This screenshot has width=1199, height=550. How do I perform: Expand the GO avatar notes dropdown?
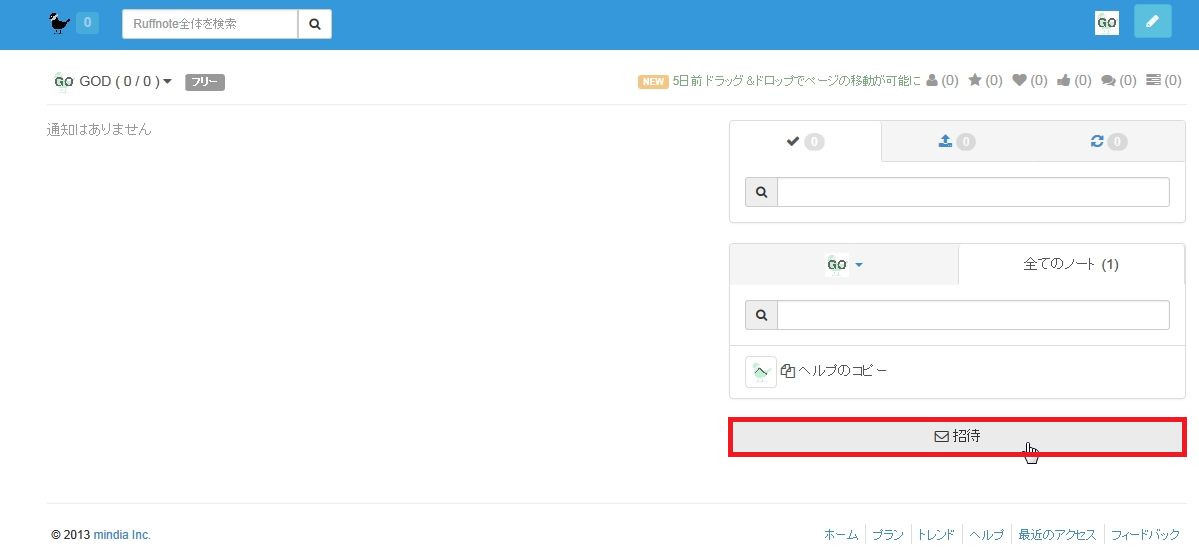tap(844, 265)
